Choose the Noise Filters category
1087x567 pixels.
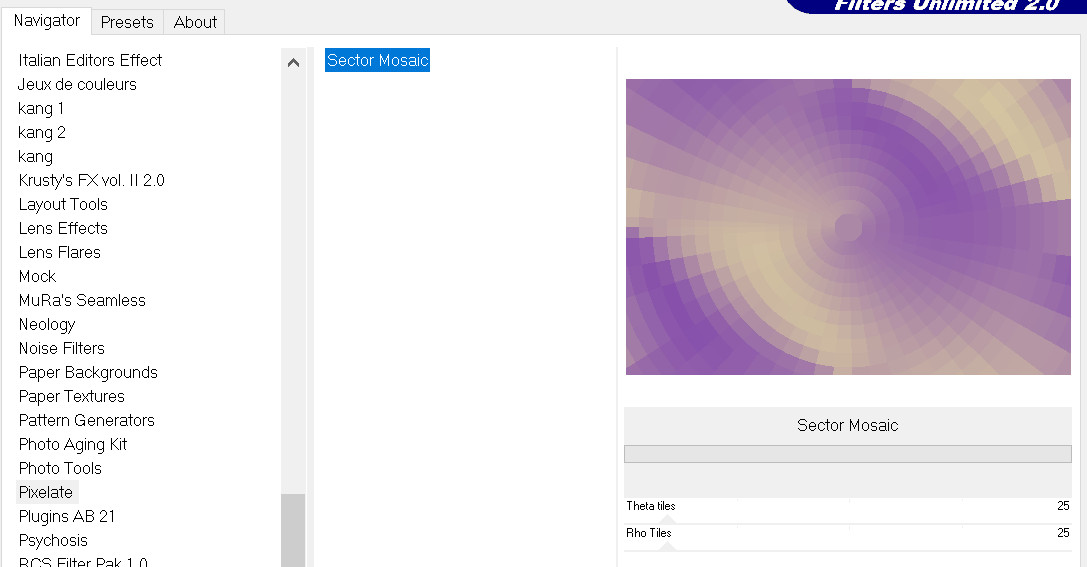pos(61,349)
